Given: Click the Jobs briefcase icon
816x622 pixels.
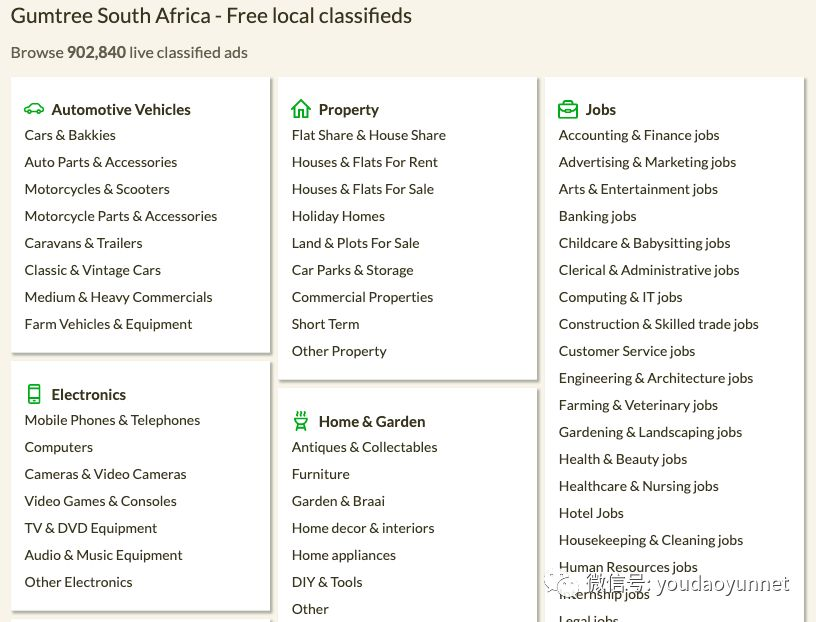Looking at the screenshot, I should 568,109.
